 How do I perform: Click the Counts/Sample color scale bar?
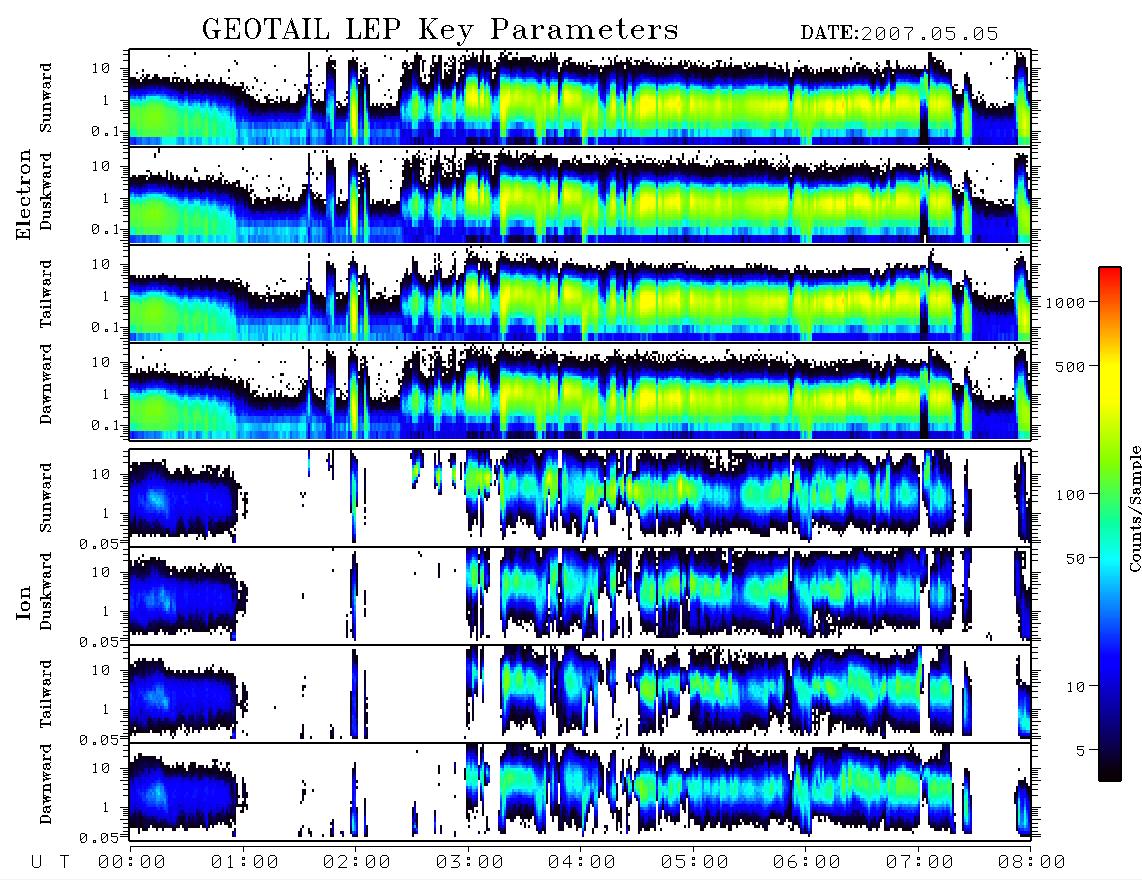click(1110, 524)
